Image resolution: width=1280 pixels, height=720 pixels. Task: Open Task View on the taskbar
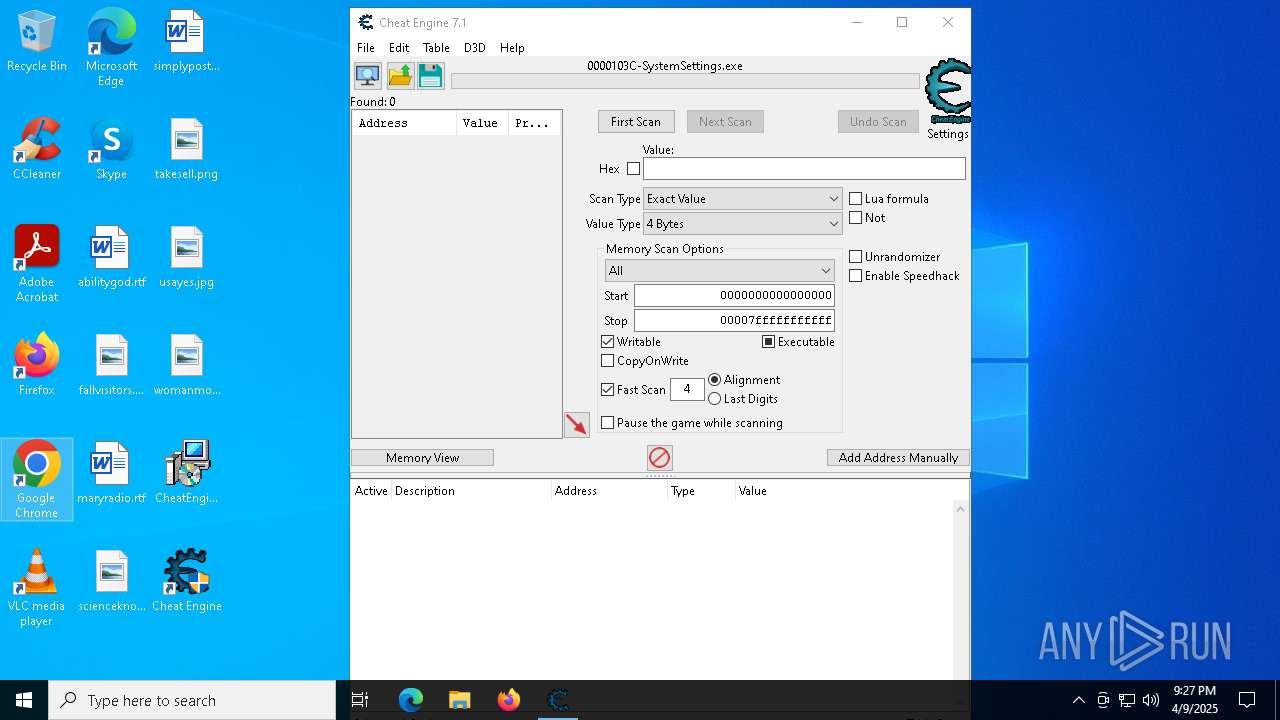(360, 700)
